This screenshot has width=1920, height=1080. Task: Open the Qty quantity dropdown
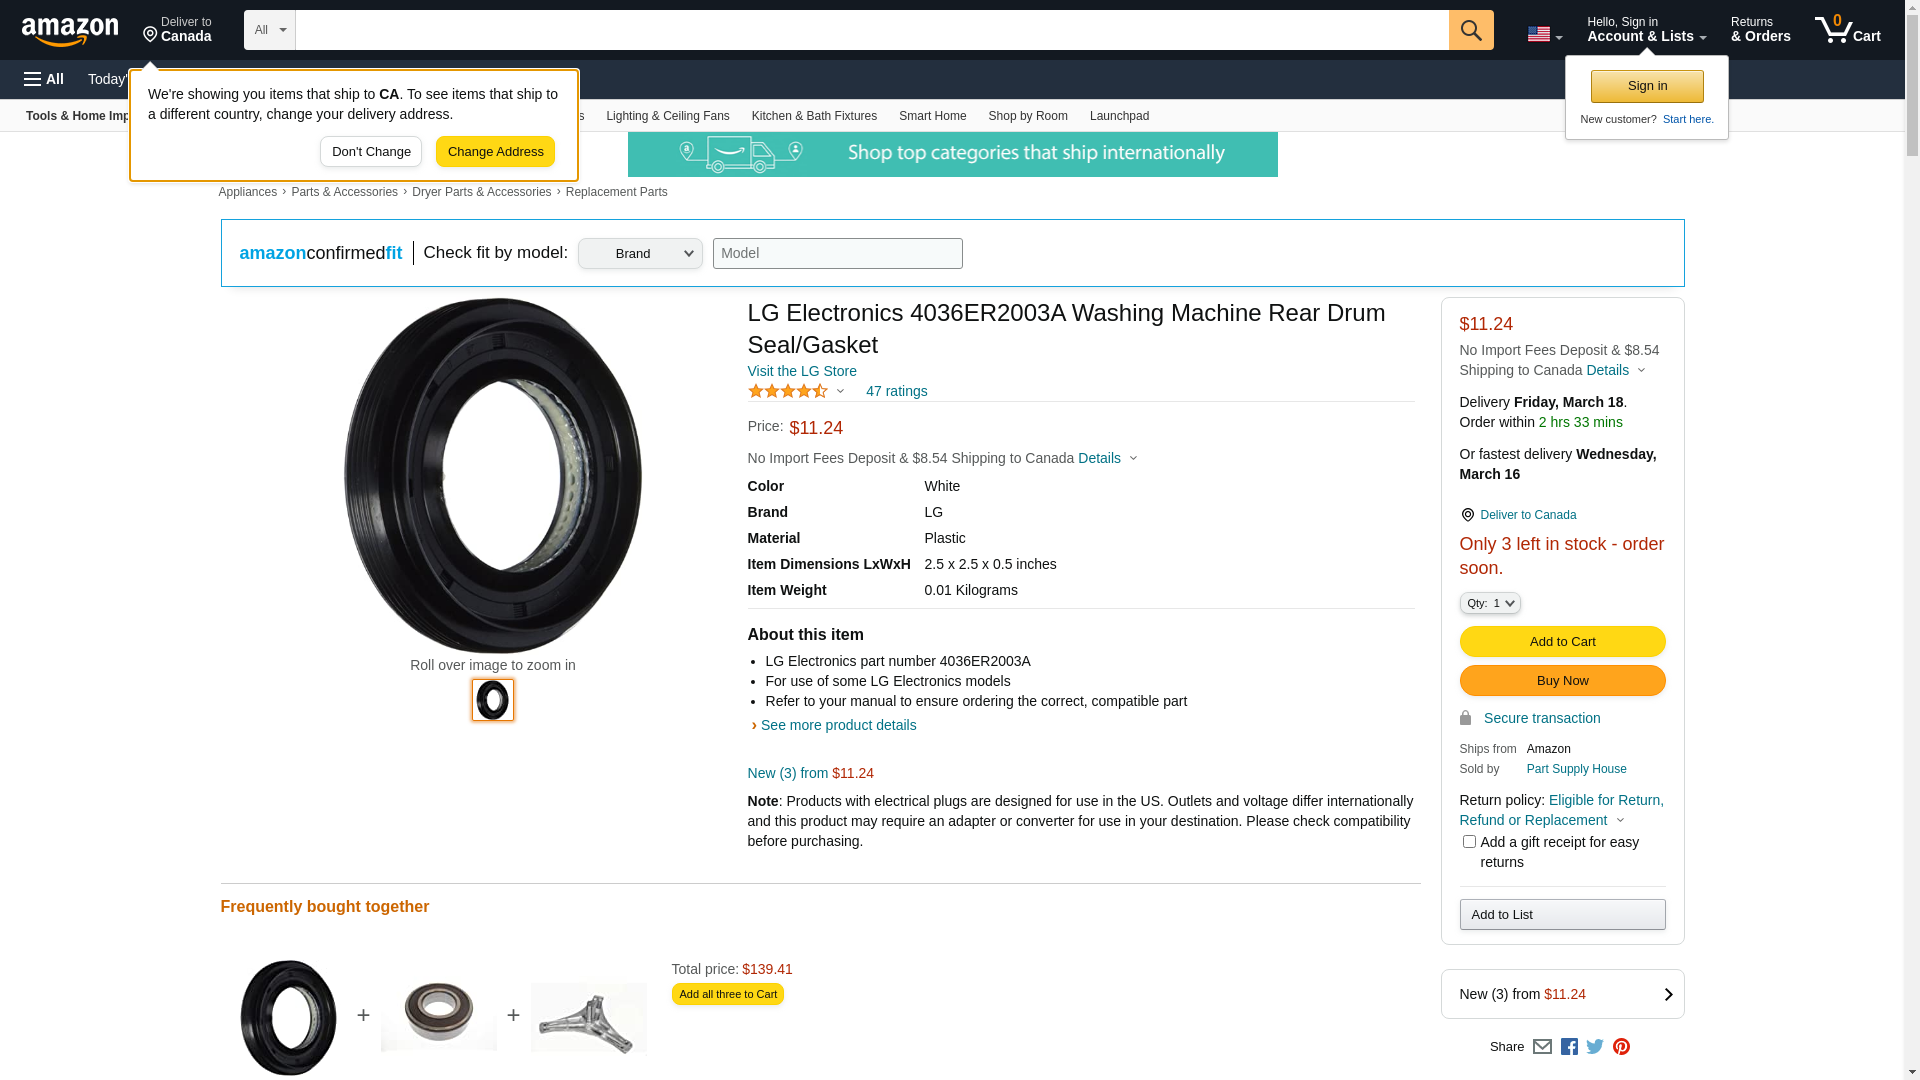click(x=1490, y=603)
